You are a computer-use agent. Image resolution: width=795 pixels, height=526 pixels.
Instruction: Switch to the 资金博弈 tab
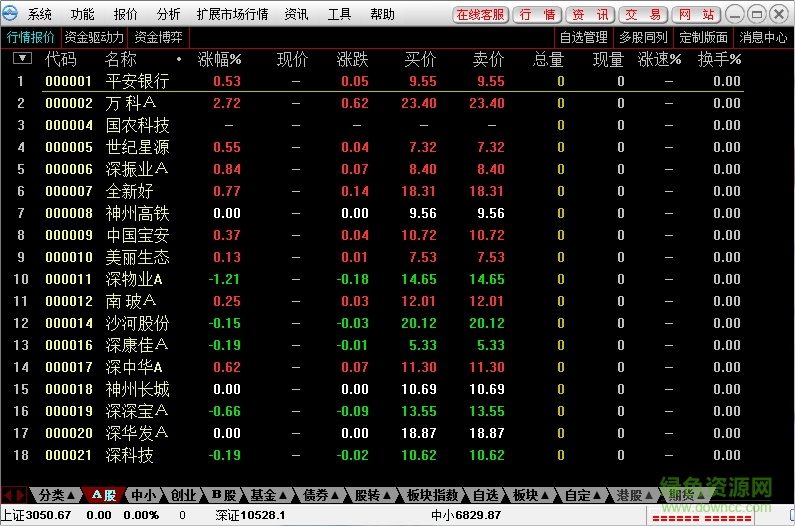(159, 37)
